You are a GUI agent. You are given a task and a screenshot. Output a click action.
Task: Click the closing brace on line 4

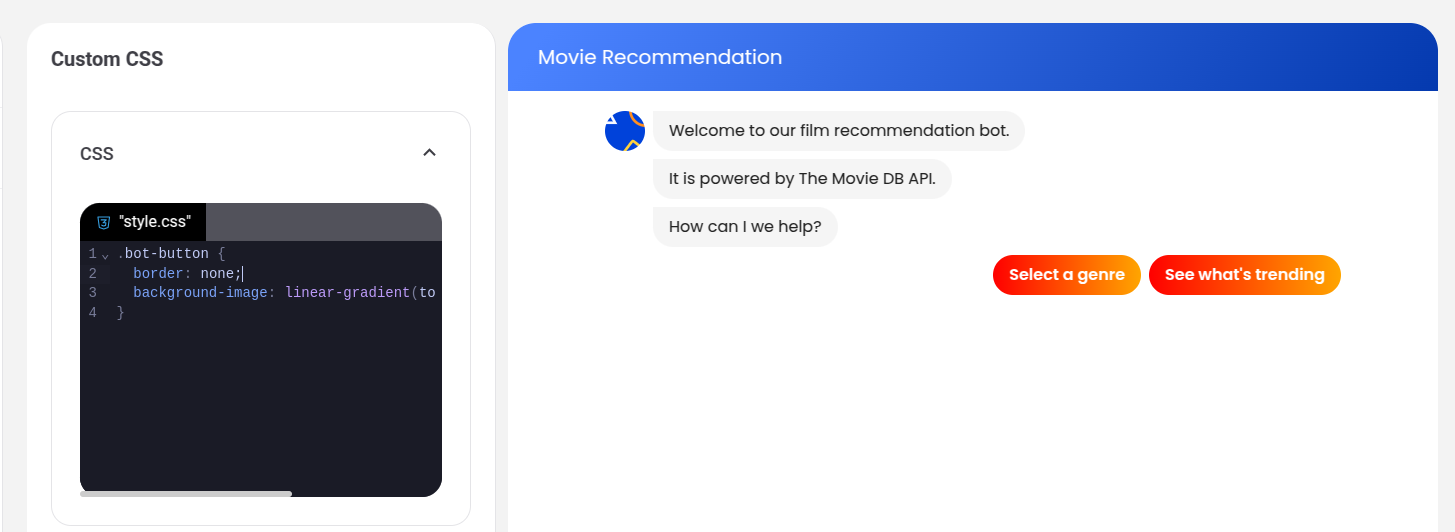coord(121,313)
